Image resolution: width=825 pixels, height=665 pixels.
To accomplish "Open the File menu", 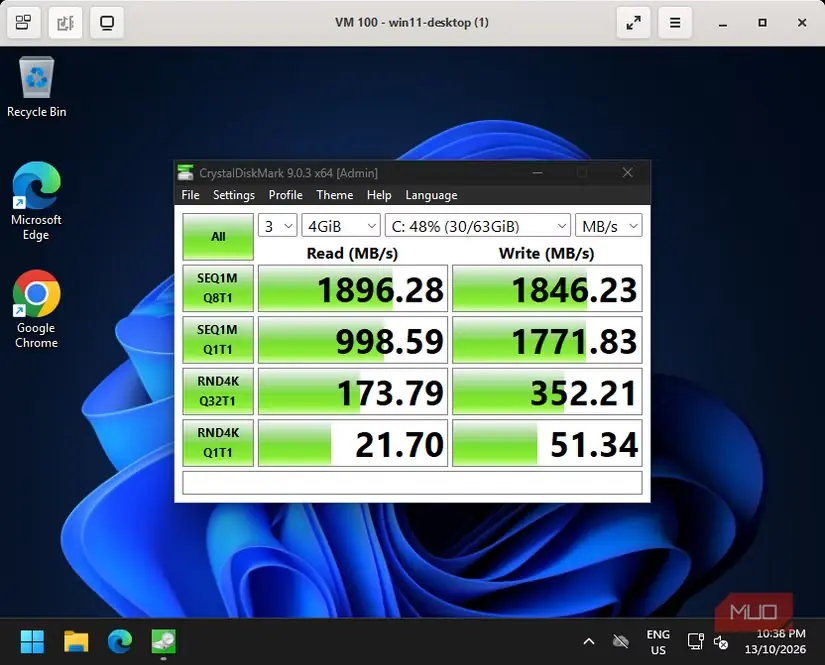I will [190, 195].
